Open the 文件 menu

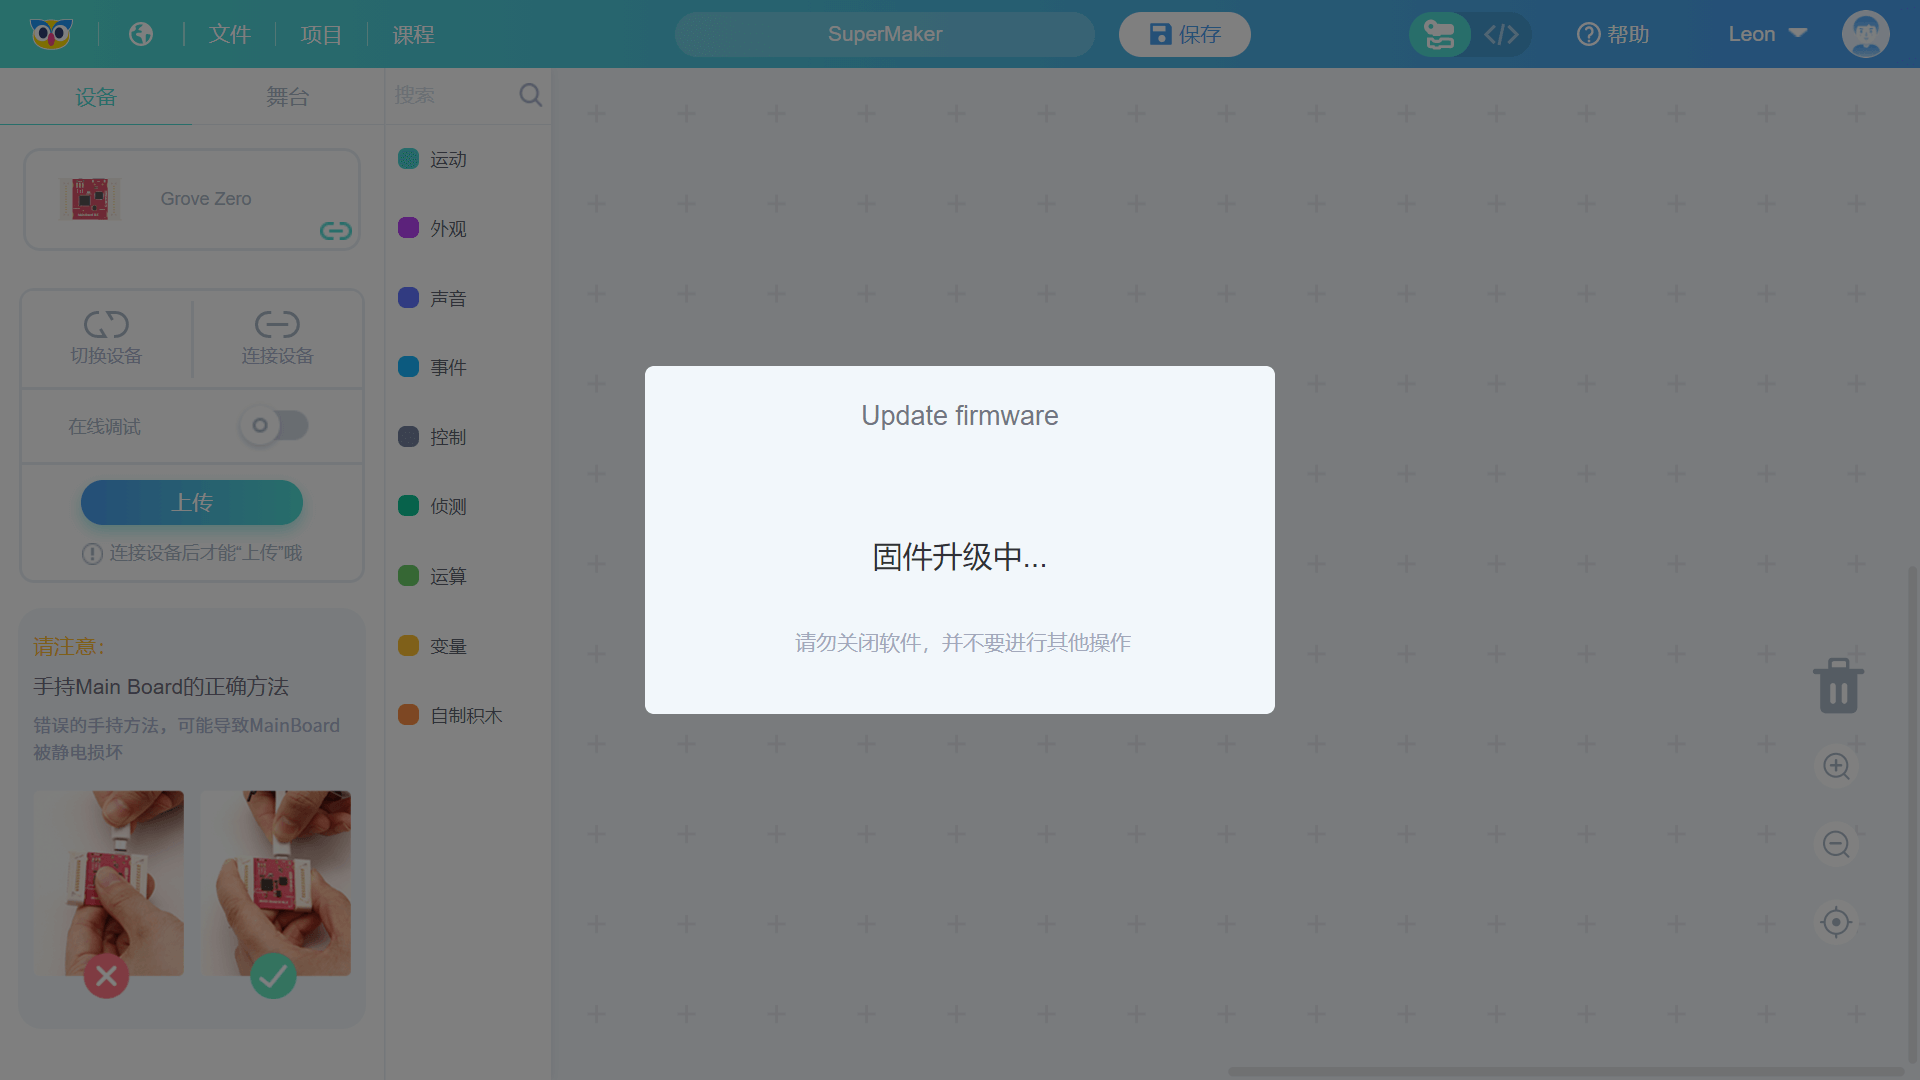pyautogui.click(x=230, y=34)
